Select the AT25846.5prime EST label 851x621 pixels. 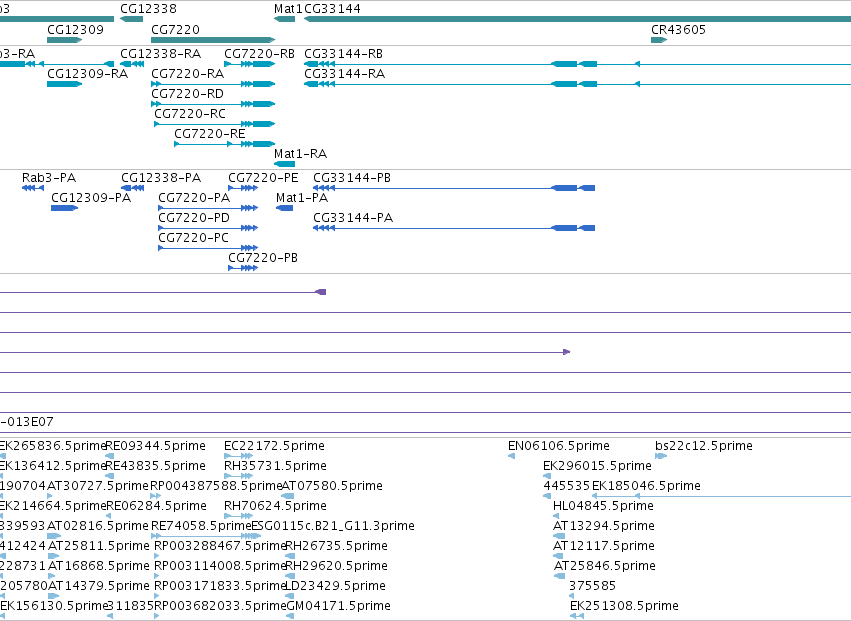click(605, 566)
